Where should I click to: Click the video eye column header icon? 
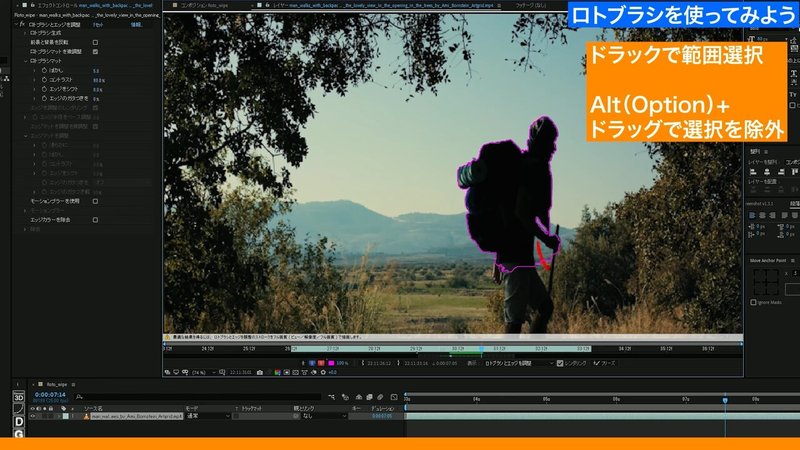tap(32, 409)
